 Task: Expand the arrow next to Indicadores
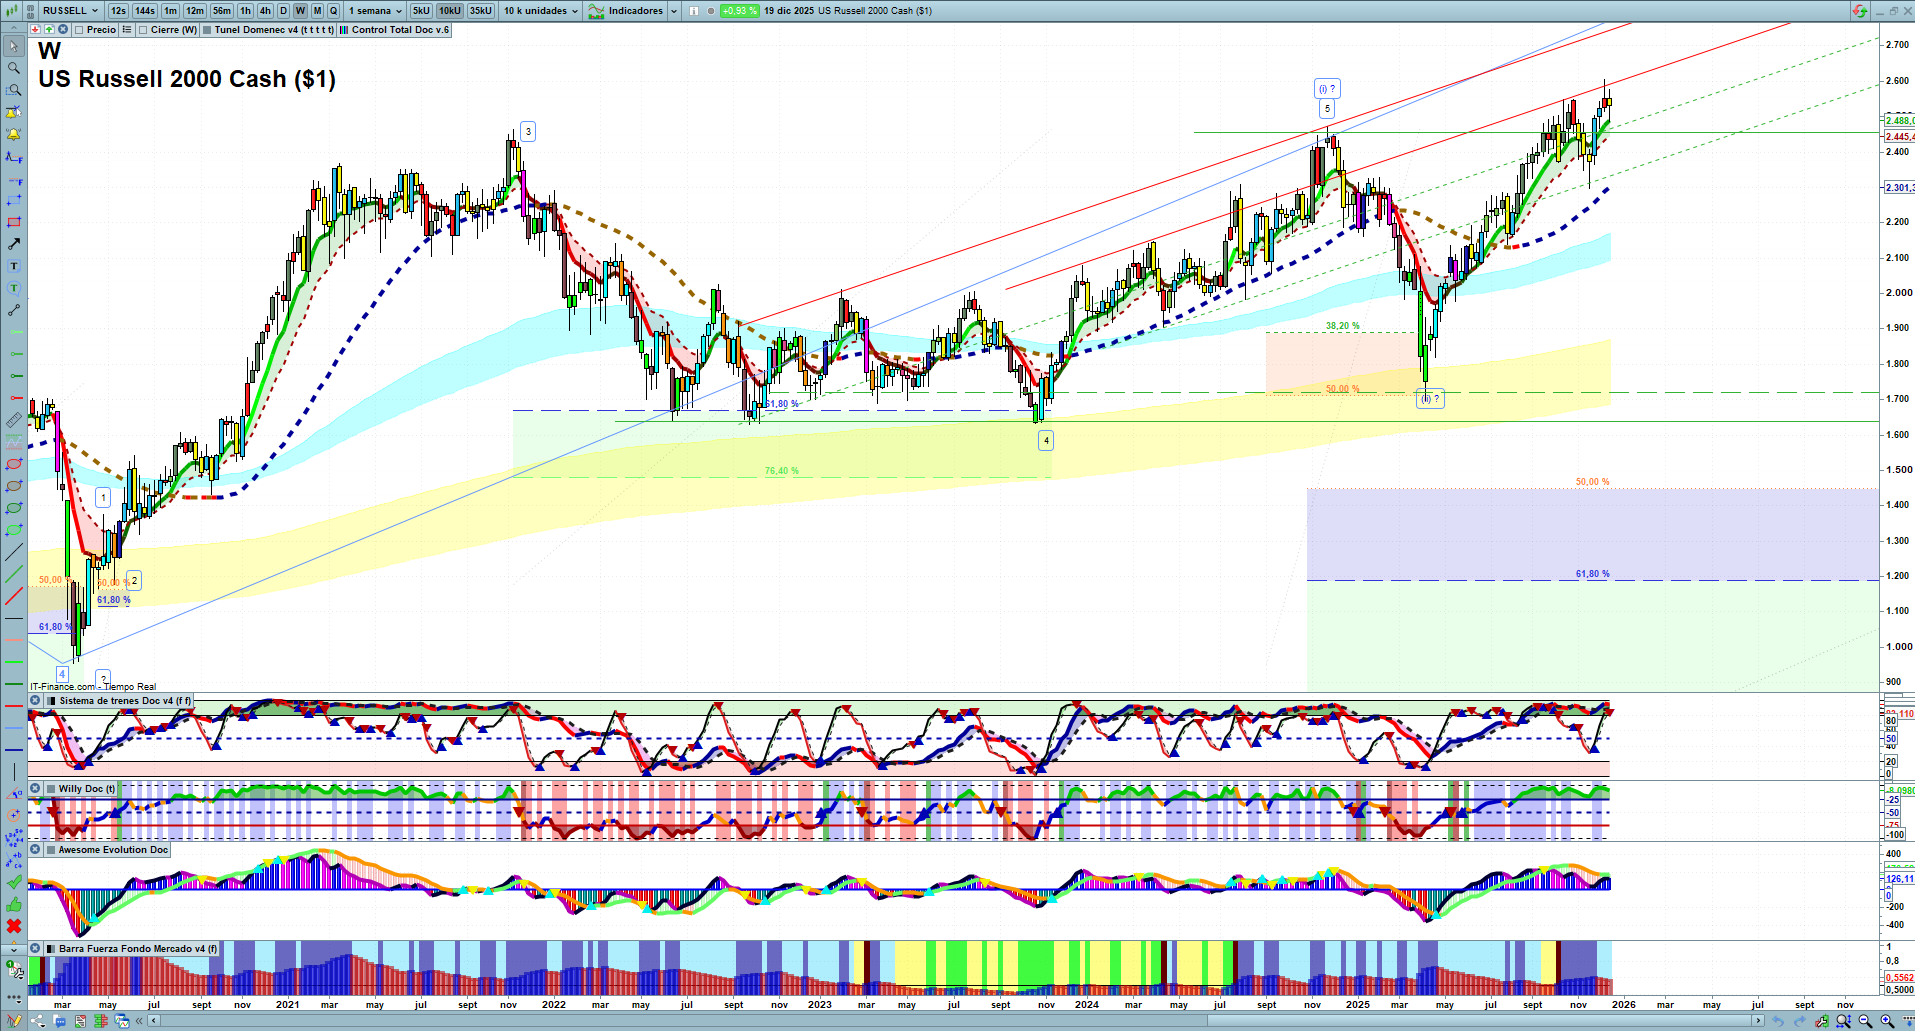(674, 11)
